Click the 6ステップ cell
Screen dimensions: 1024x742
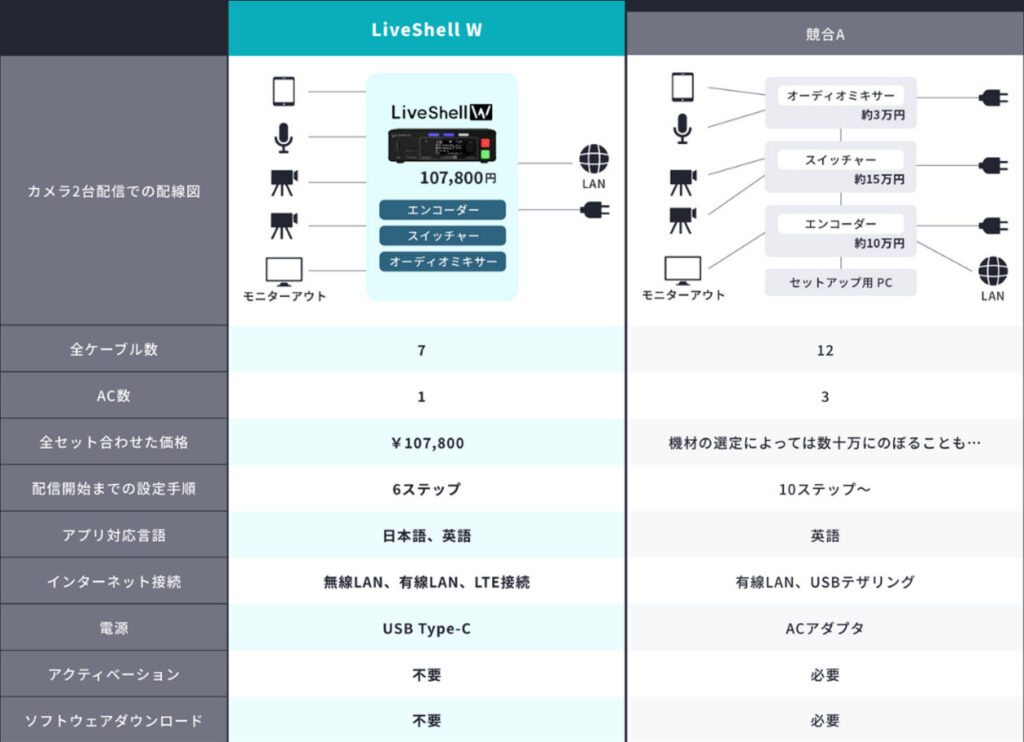click(x=426, y=489)
